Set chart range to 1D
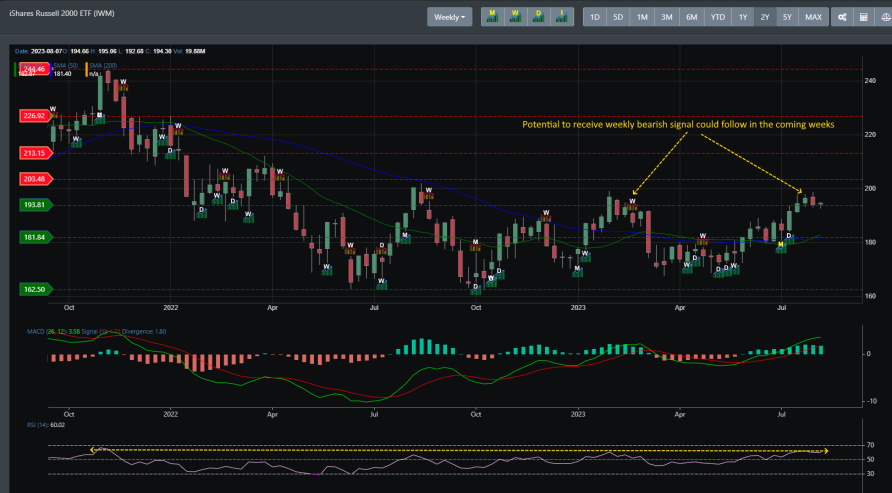Screen dimensions: 892x493 [x=594, y=17]
